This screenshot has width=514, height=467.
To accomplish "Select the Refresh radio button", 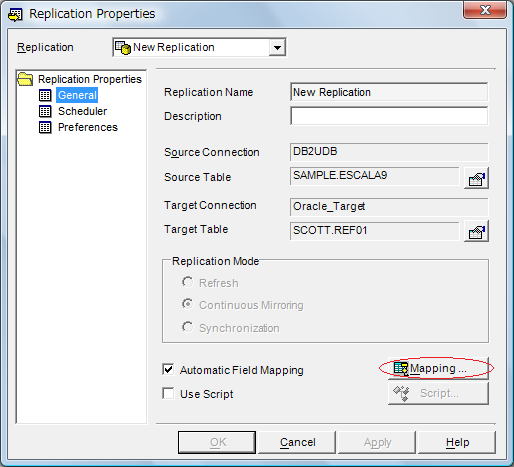I will point(188,282).
